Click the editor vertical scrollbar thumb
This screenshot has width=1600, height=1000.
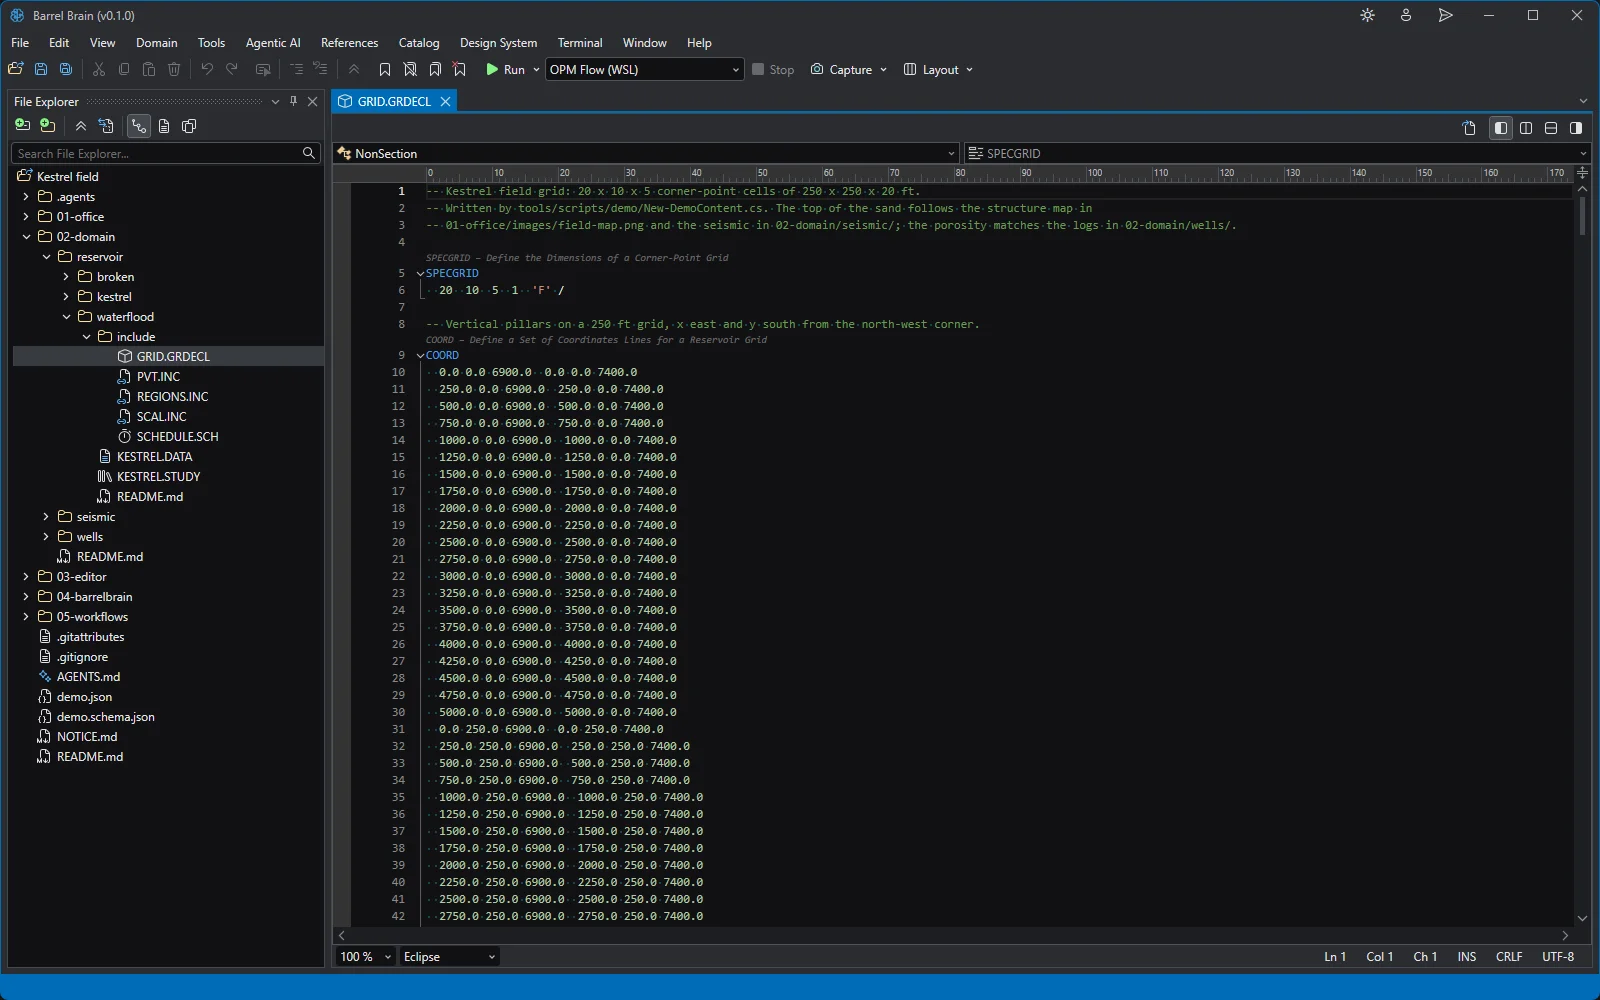tap(1582, 215)
